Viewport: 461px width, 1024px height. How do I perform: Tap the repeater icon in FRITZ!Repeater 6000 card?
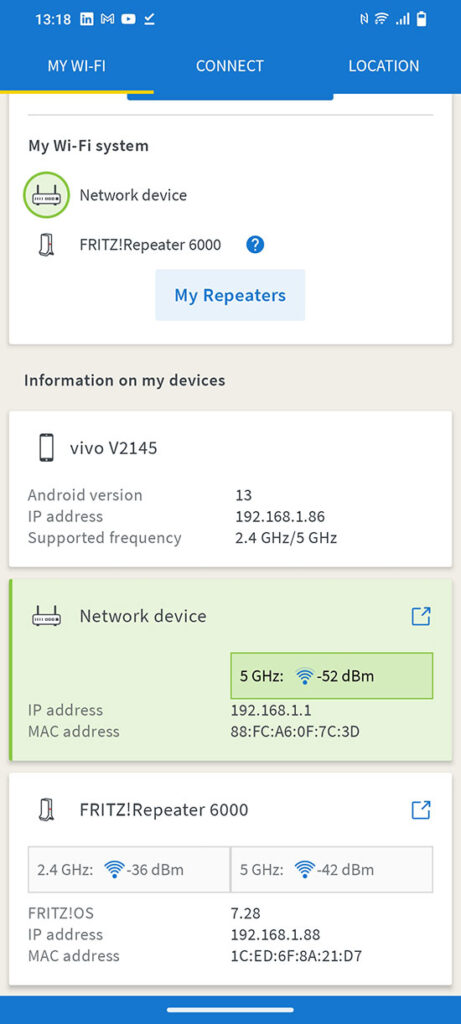coord(46,810)
